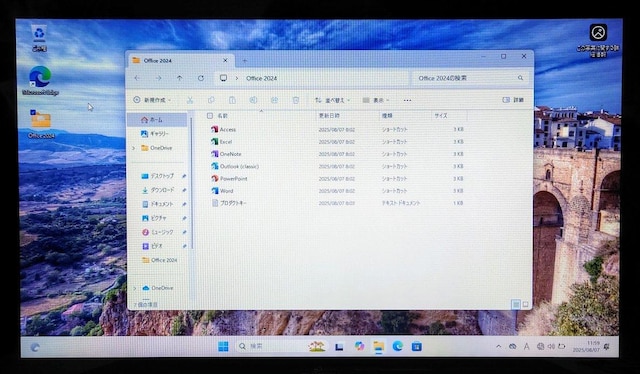The image size is (640, 374).
Task: Show hidden system tray icons
Action: click(498, 347)
